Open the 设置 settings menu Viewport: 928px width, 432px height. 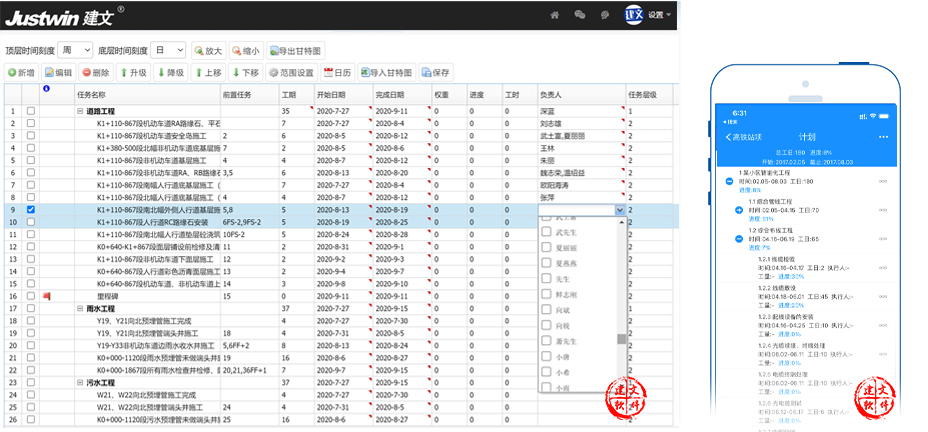pos(659,15)
